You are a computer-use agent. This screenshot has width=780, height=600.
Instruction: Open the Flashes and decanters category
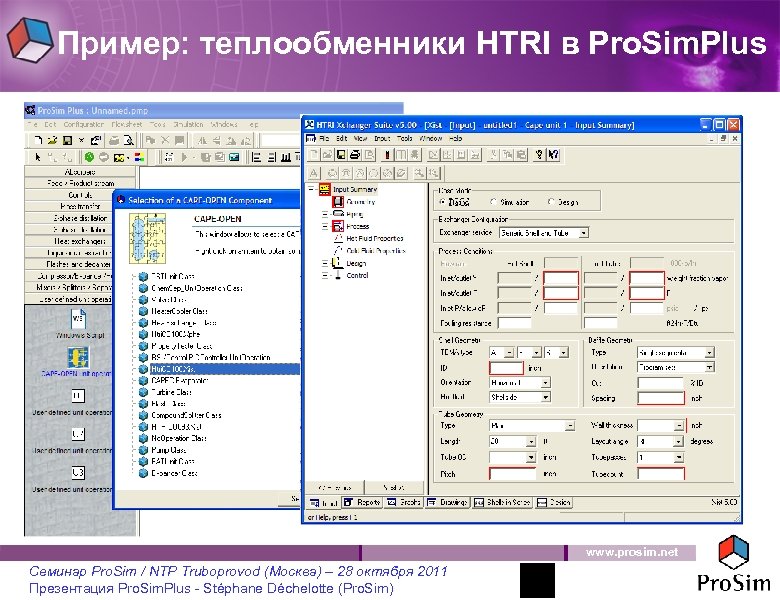pos(68,264)
